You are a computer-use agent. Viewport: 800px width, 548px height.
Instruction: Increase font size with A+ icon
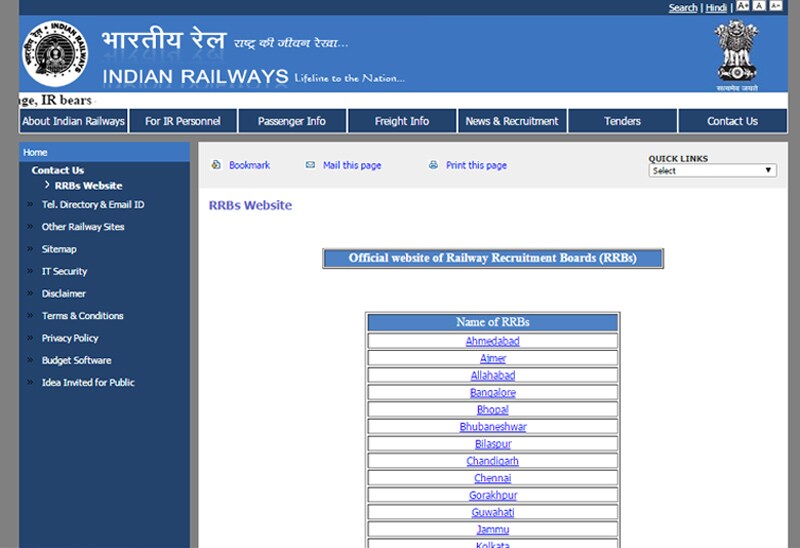point(743,6)
